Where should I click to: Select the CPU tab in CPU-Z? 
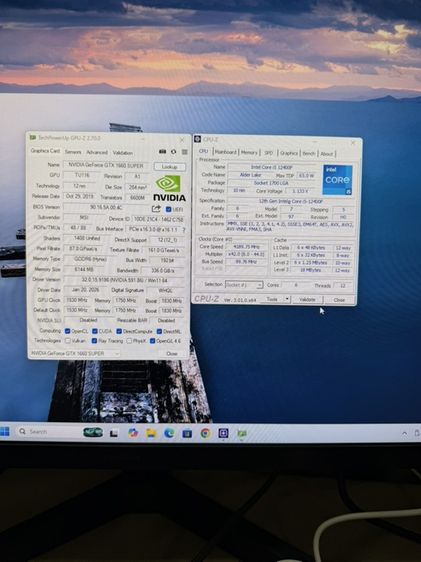coord(203,152)
